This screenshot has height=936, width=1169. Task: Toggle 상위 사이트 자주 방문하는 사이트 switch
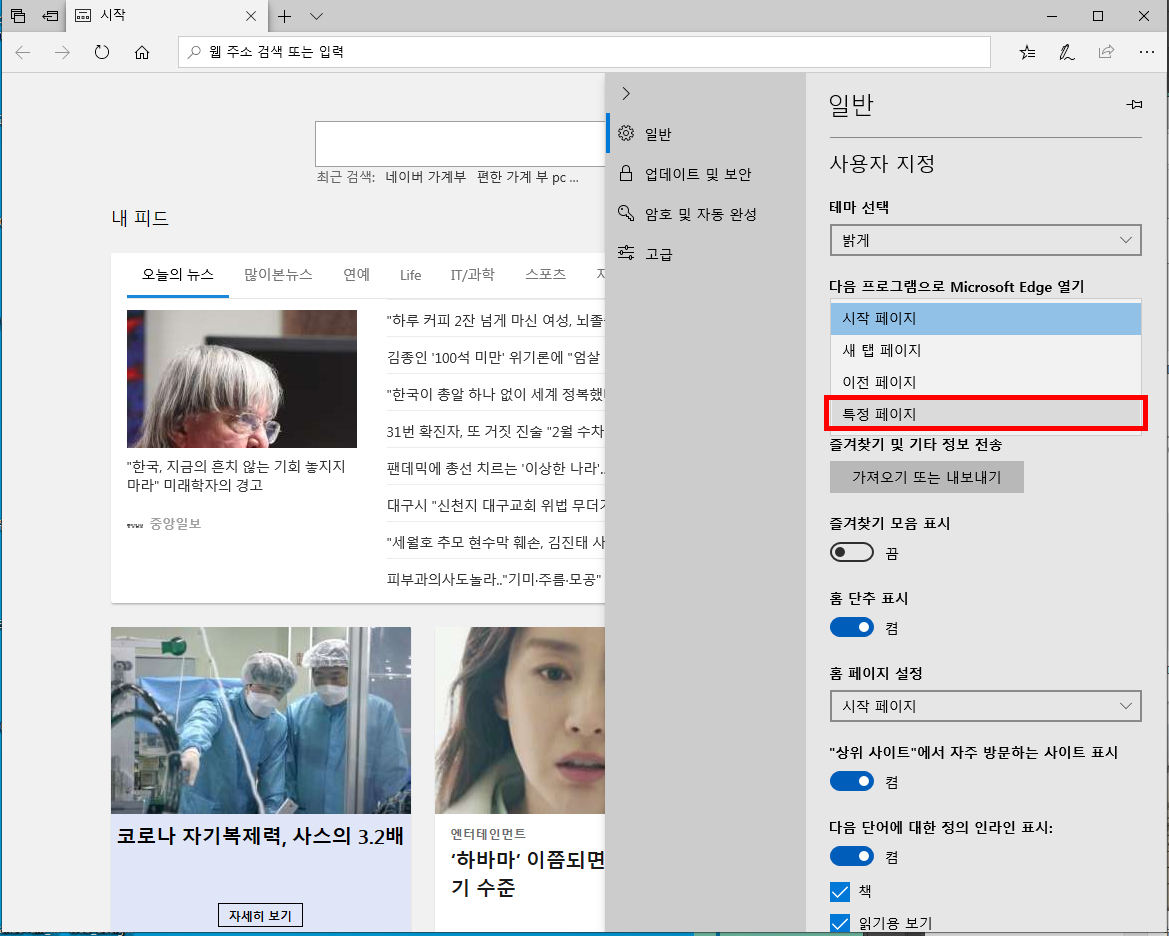(851, 782)
